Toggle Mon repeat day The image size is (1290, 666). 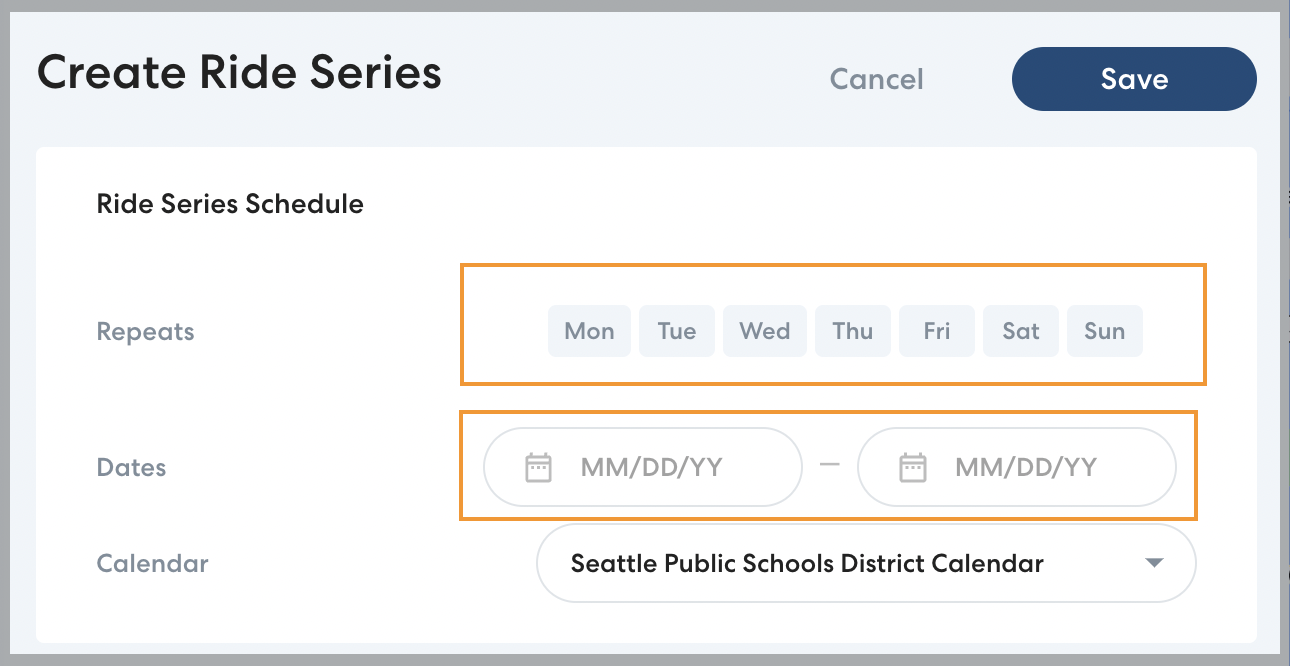tap(589, 331)
